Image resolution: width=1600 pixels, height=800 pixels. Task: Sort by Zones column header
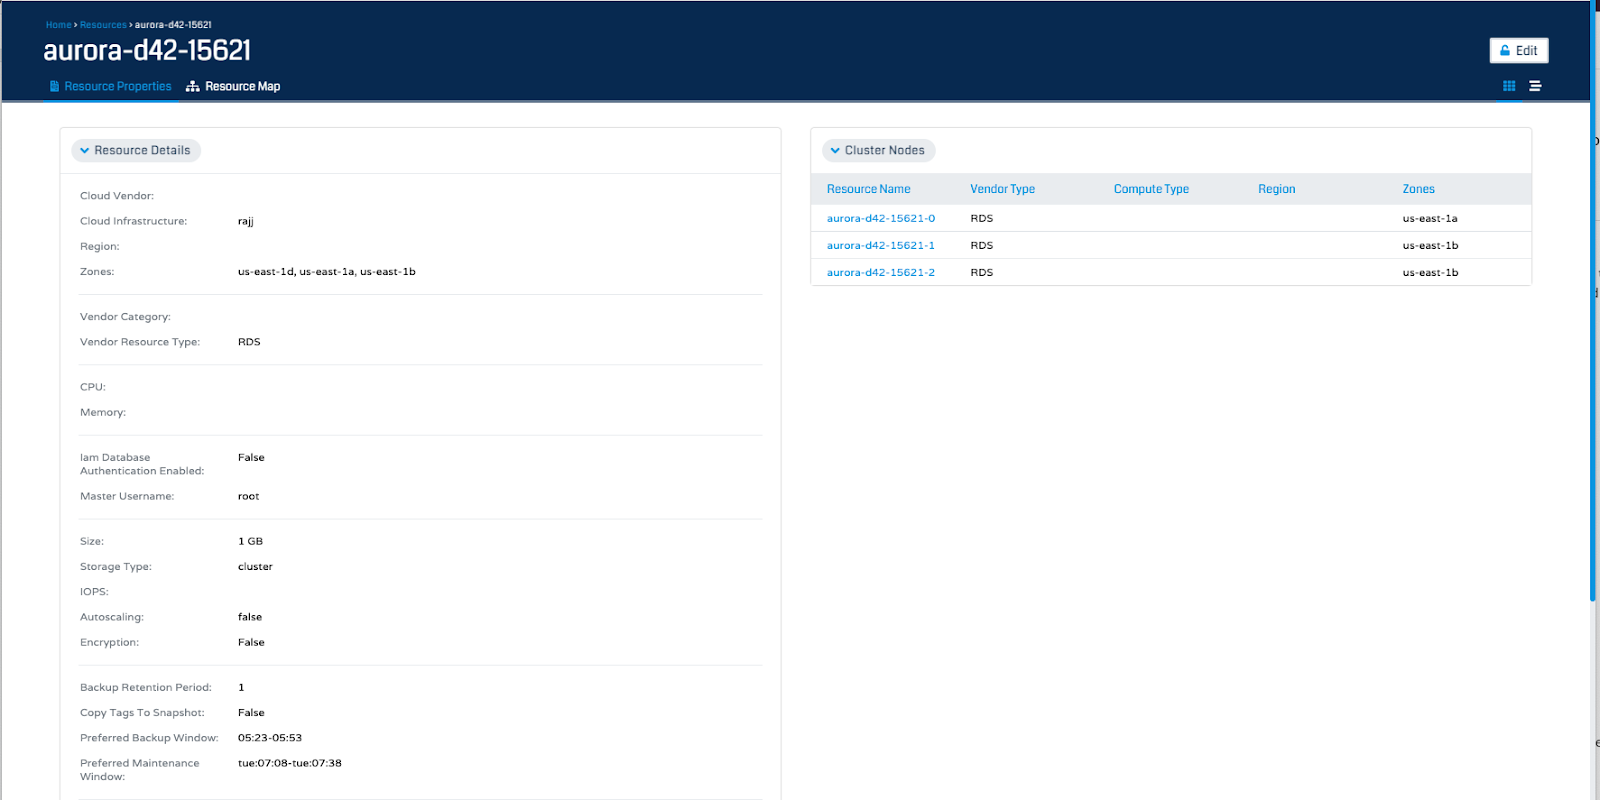[1418, 189]
